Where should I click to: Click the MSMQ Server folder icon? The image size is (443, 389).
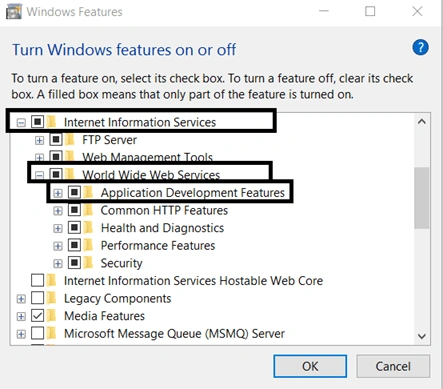click(x=51, y=333)
